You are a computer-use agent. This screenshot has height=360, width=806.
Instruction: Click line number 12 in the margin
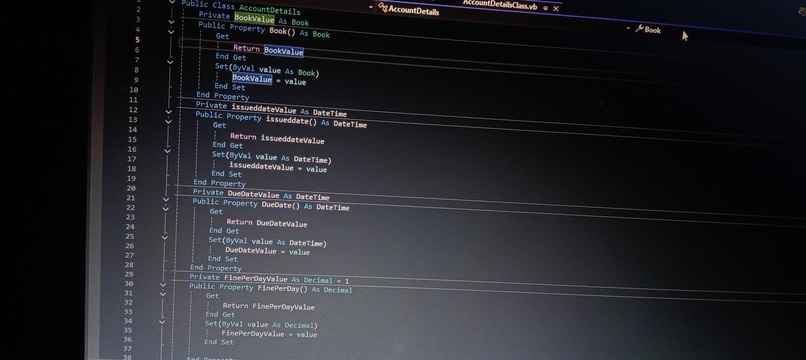pos(133,110)
